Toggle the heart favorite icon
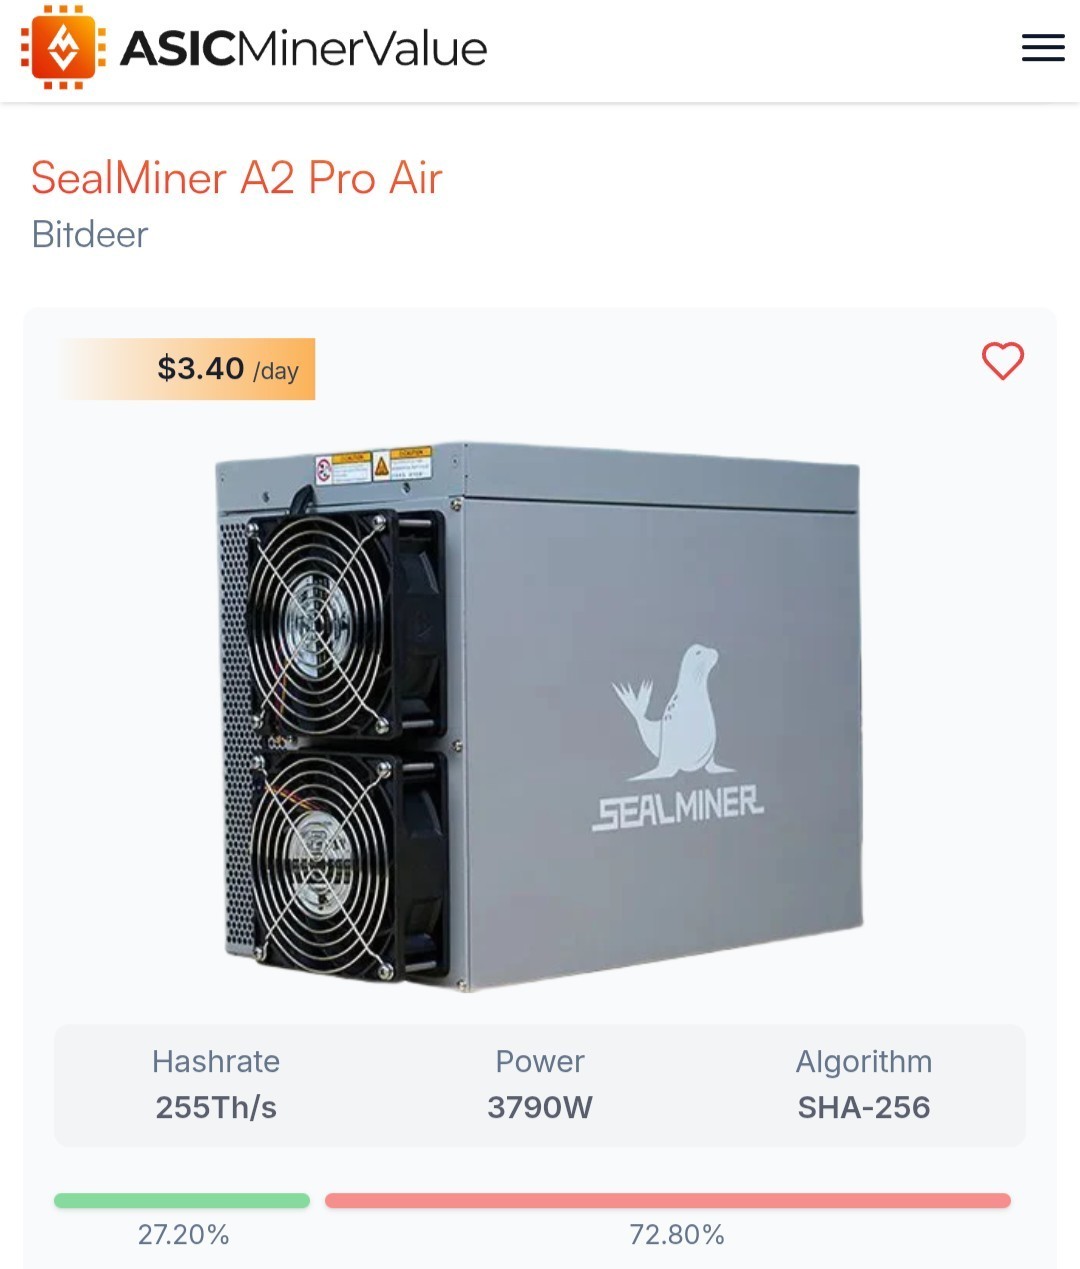The width and height of the screenshot is (1080, 1269). [x=1003, y=361]
